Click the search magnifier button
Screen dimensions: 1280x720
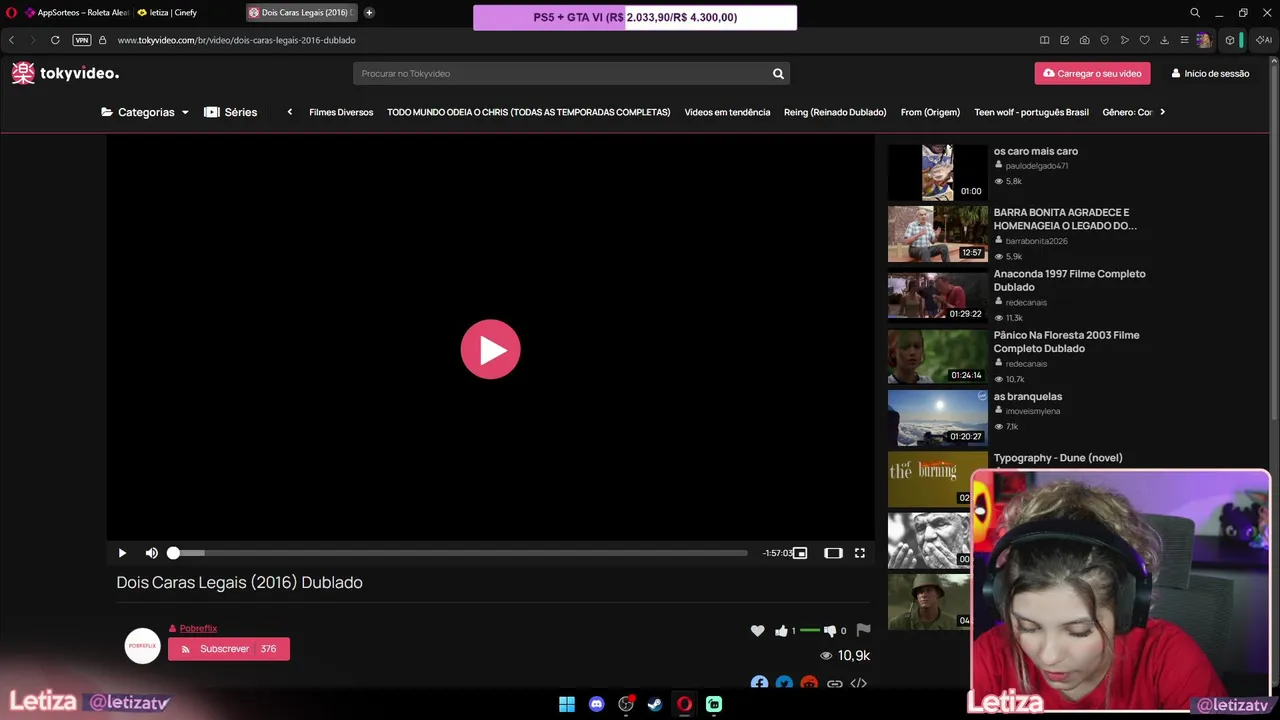pos(778,73)
